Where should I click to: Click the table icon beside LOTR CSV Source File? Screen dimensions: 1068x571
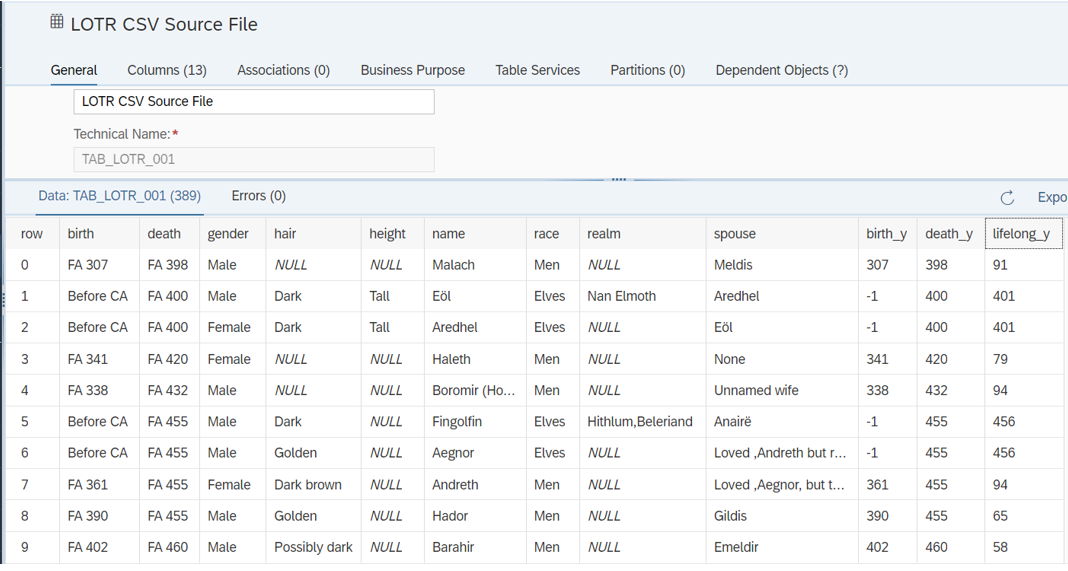click(57, 22)
